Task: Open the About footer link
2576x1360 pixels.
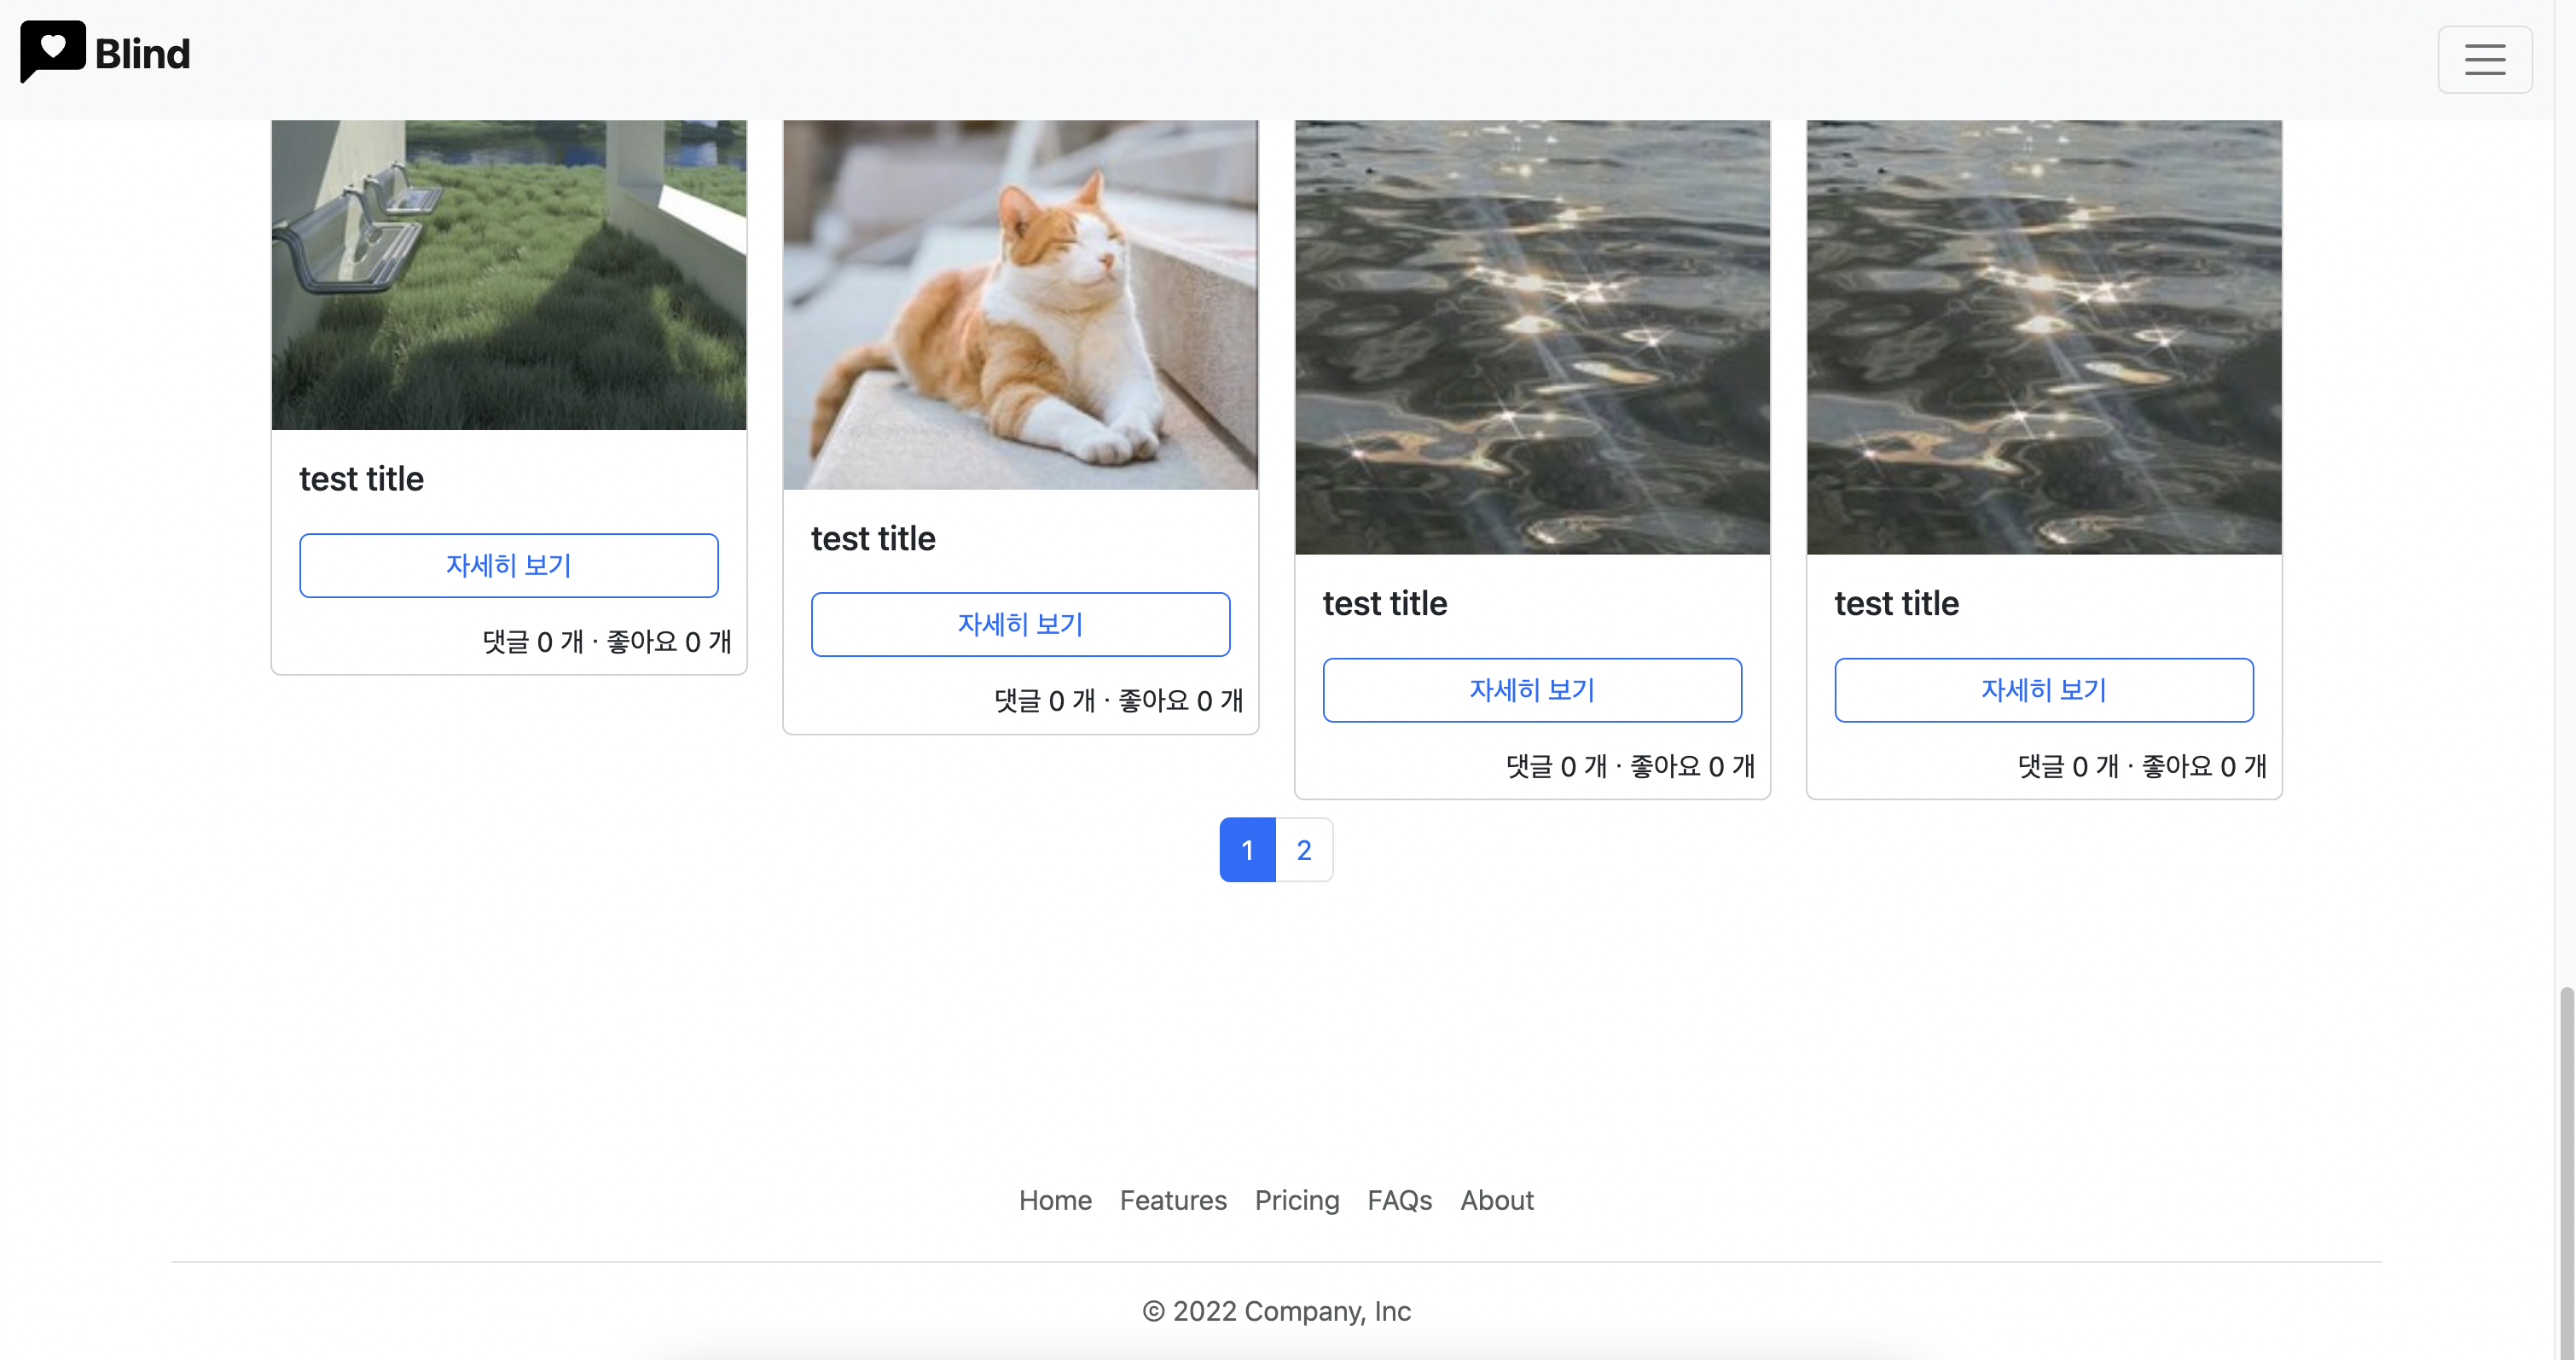Action: tap(1497, 1200)
